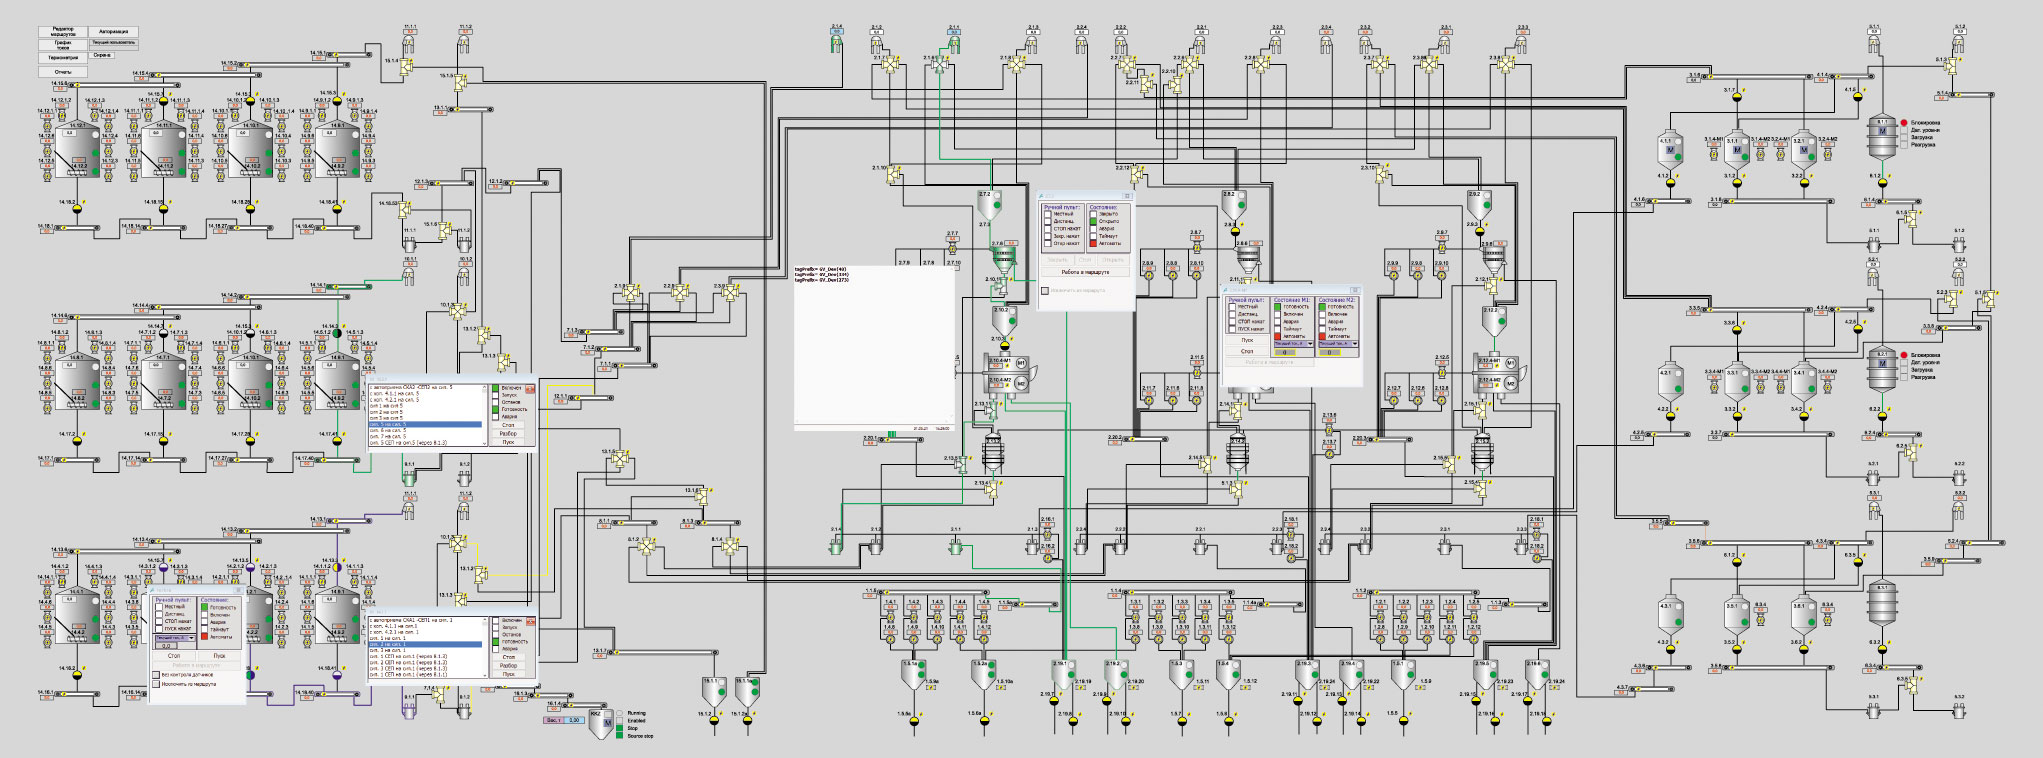2043x758 pixels.
Task: Select the 10.1.3 four-way distributor valve
Action: point(458,311)
